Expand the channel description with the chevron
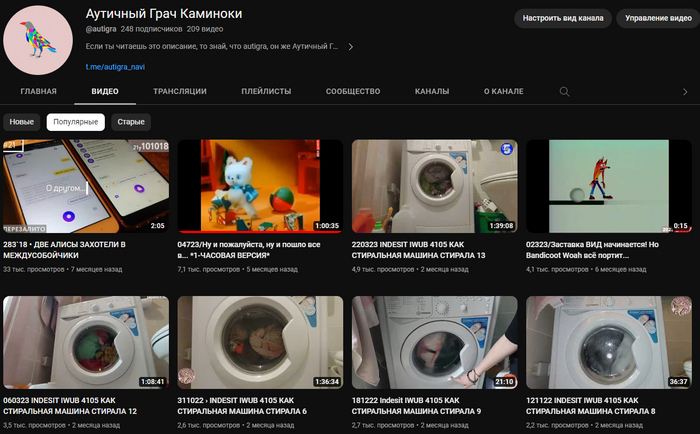The image size is (700, 434). click(351, 46)
